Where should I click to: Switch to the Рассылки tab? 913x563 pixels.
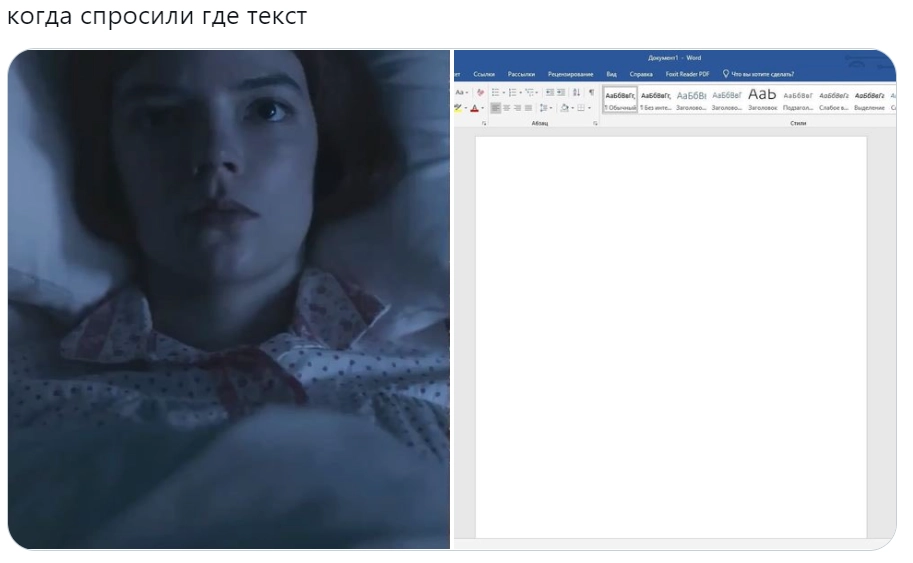point(521,74)
